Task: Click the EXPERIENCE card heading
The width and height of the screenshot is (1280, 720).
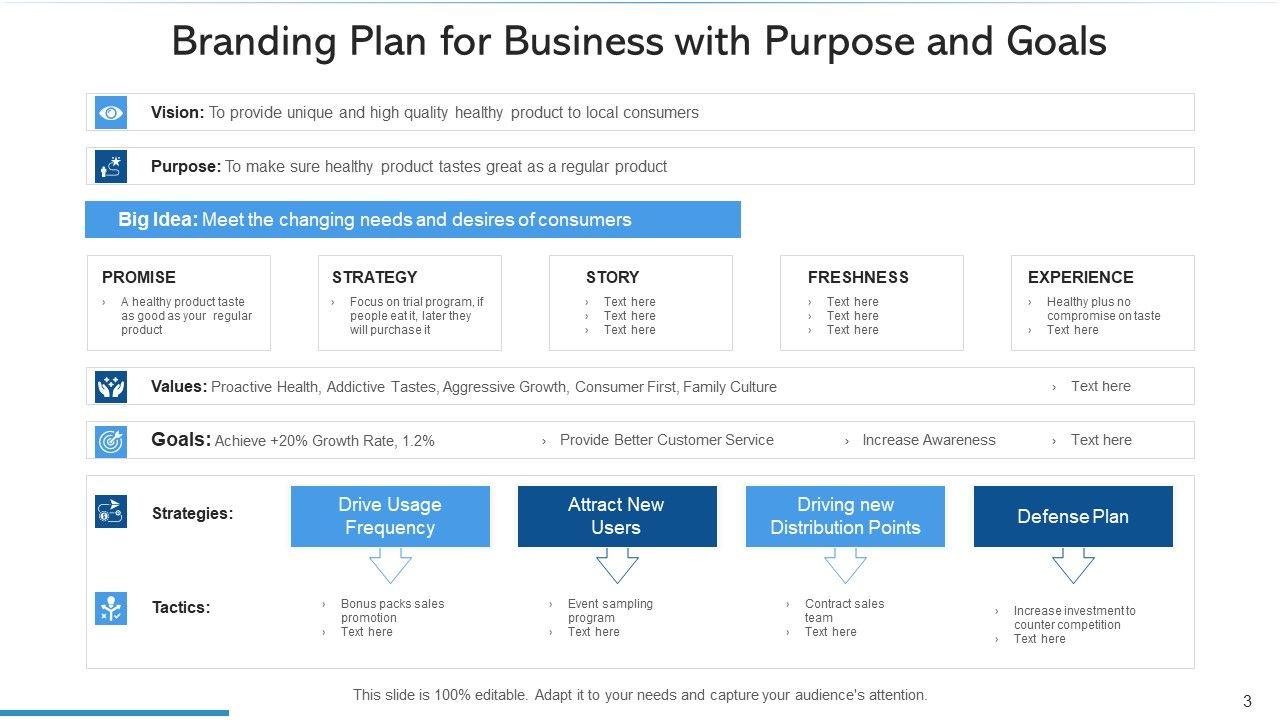Action: (1080, 277)
